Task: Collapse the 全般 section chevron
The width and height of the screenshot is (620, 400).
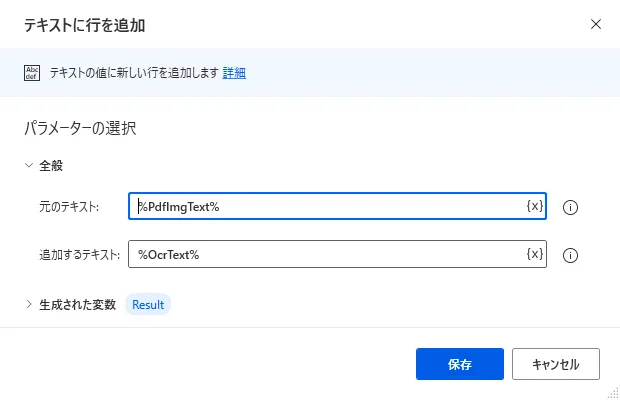Action: [28, 165]
